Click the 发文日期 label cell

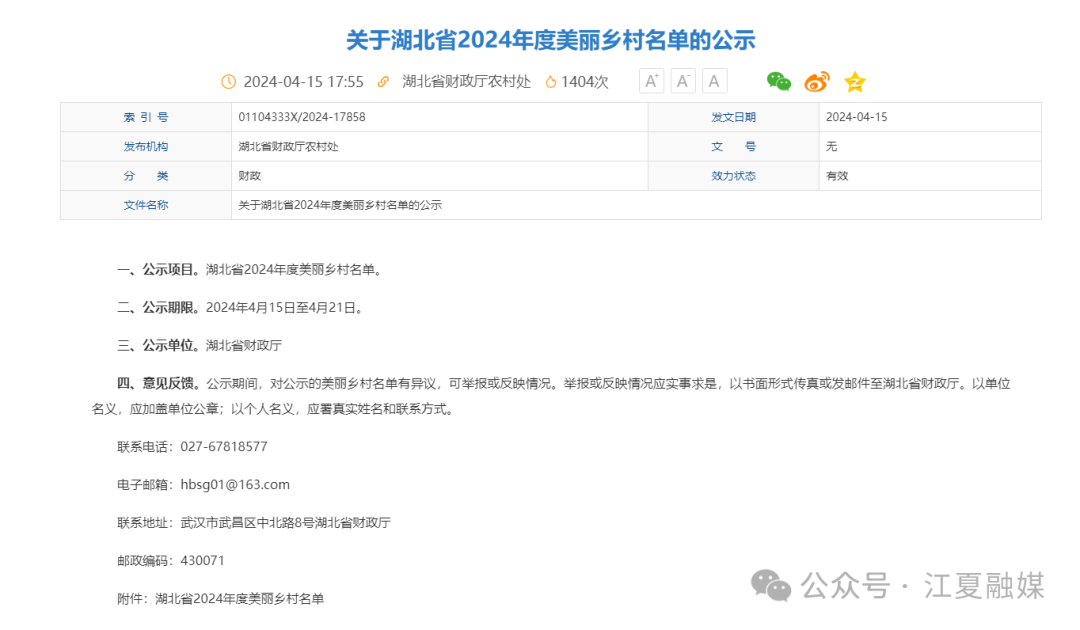pyautogui.click(x=734, y=117)
